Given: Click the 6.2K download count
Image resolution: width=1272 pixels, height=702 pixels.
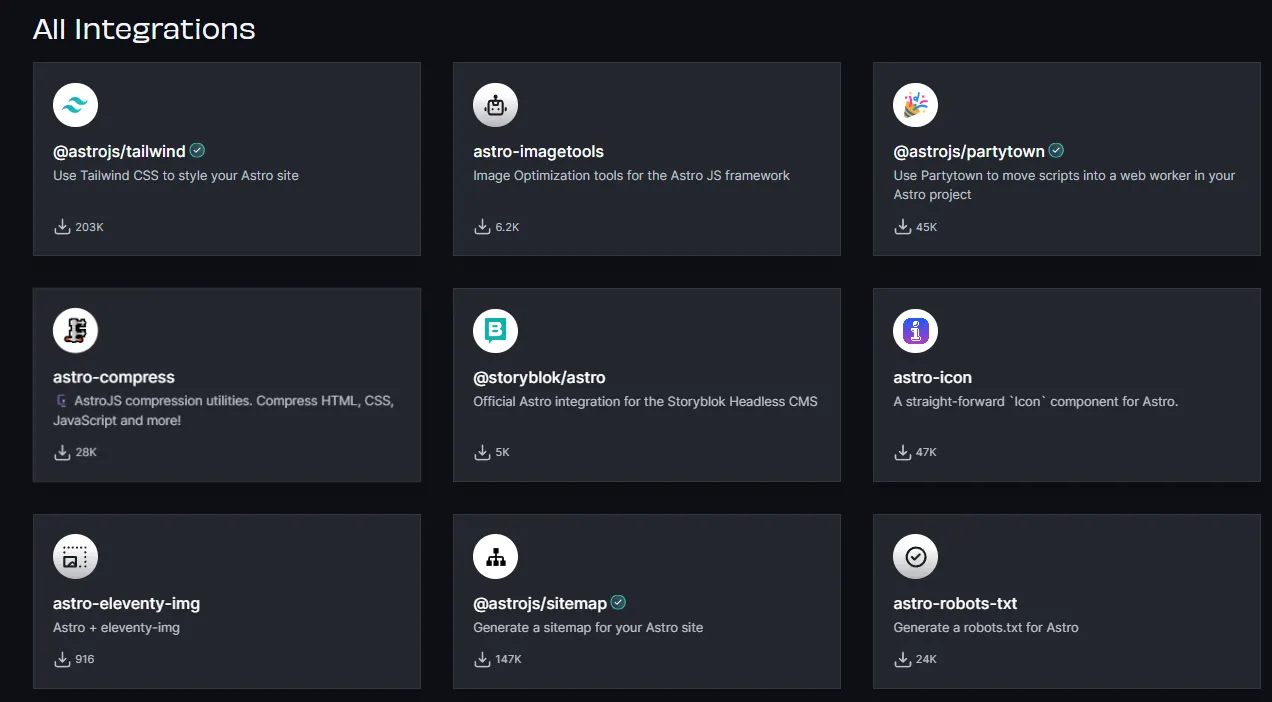Looking at the screenshot, I should (x=507, y=228).
